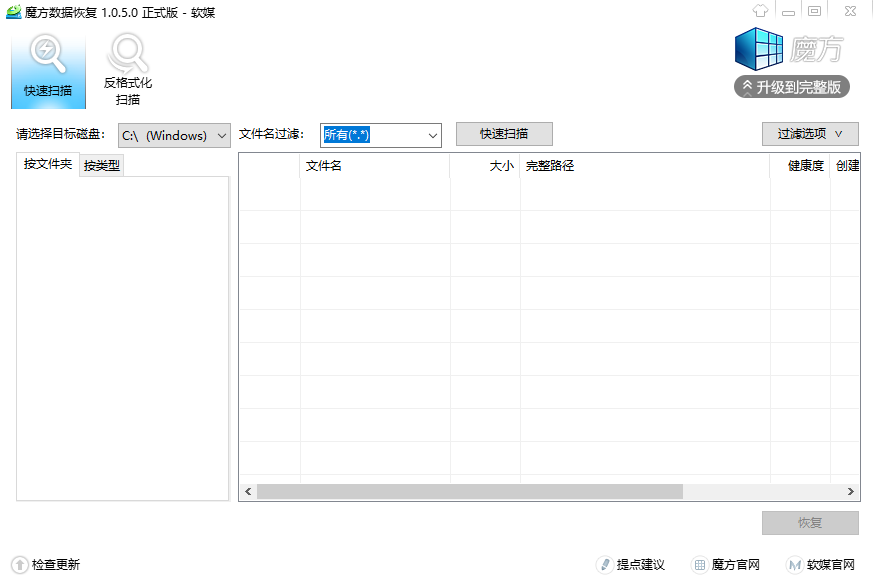
Task: Select the 反格式化扫描 scan mode icon
Action: [x=128, y=56]
